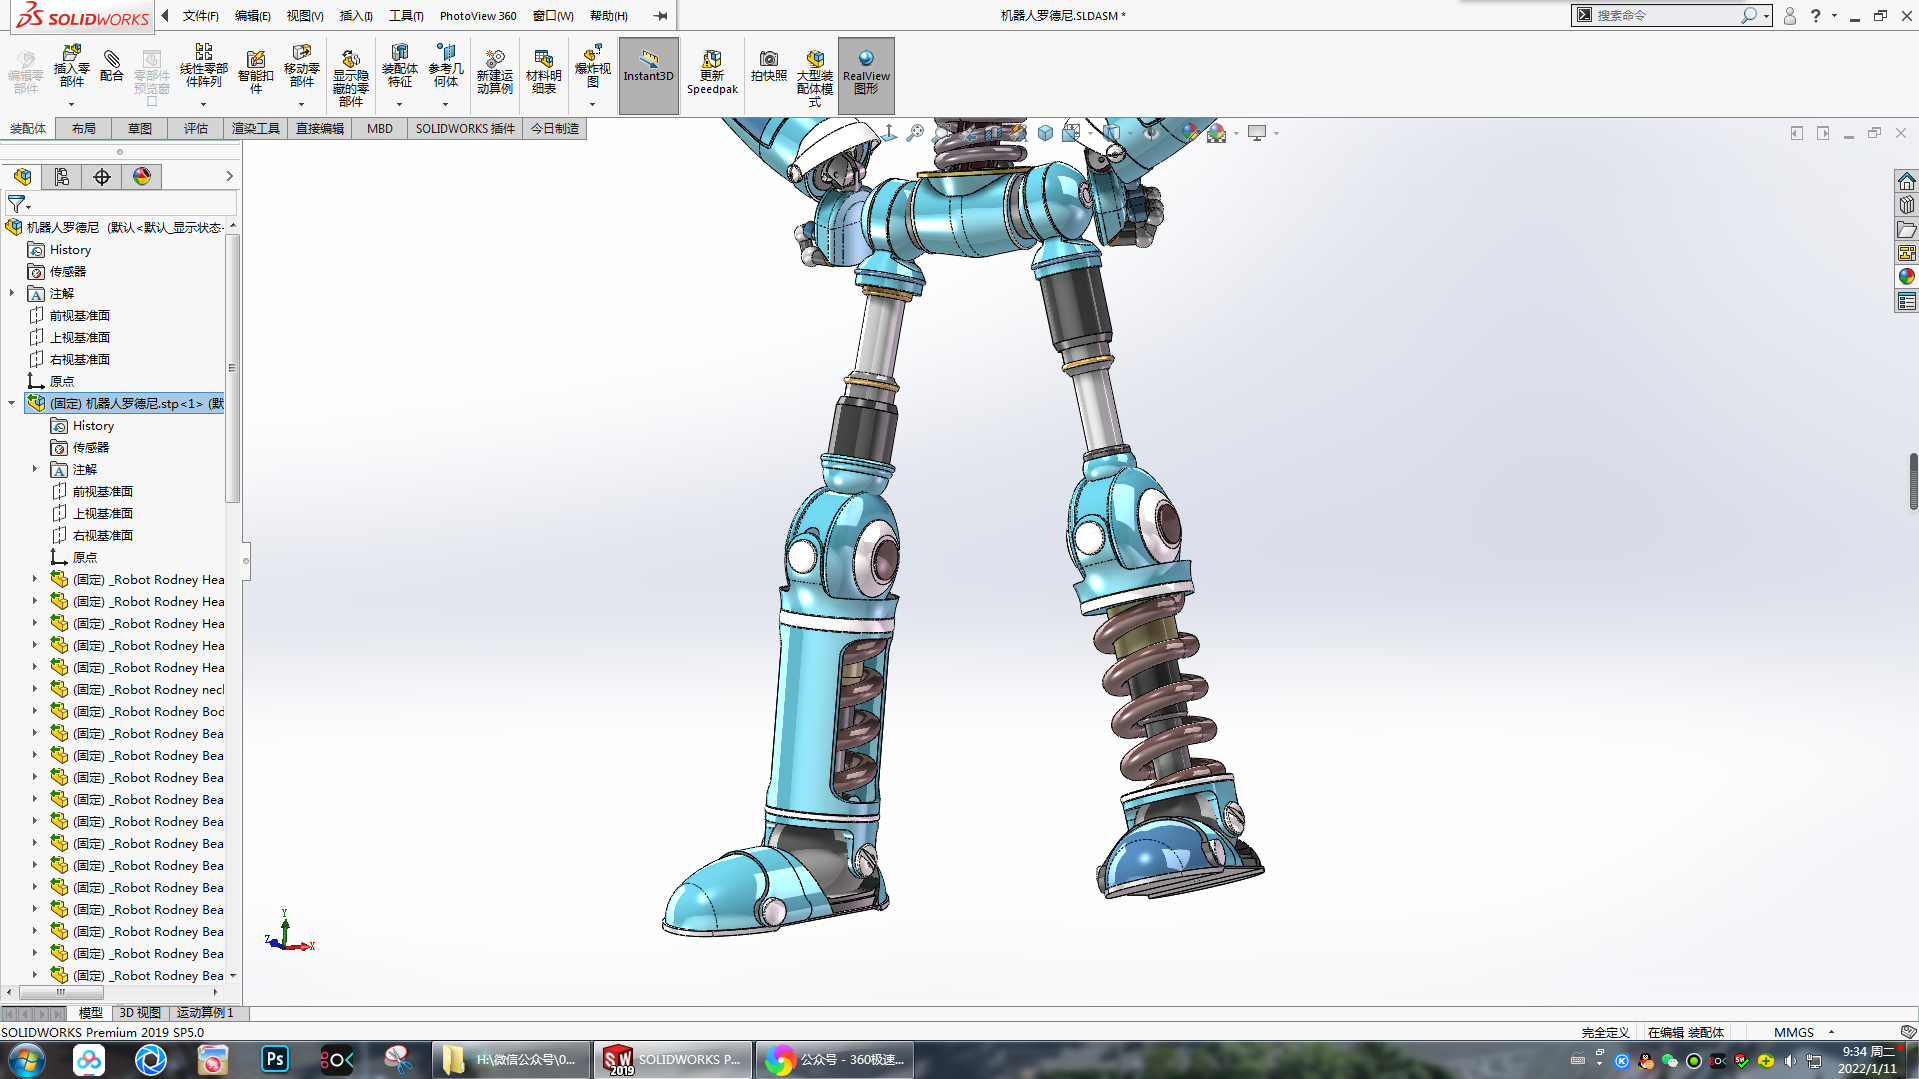
Task: Click the tree filter funnel icon
Action: [x=16, y=204]
